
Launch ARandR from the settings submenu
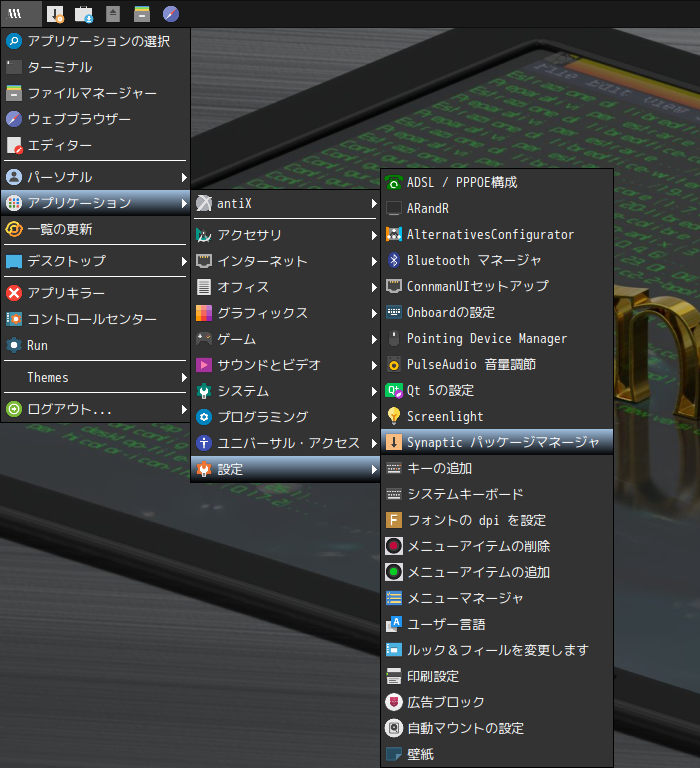(x=497, y=209)
